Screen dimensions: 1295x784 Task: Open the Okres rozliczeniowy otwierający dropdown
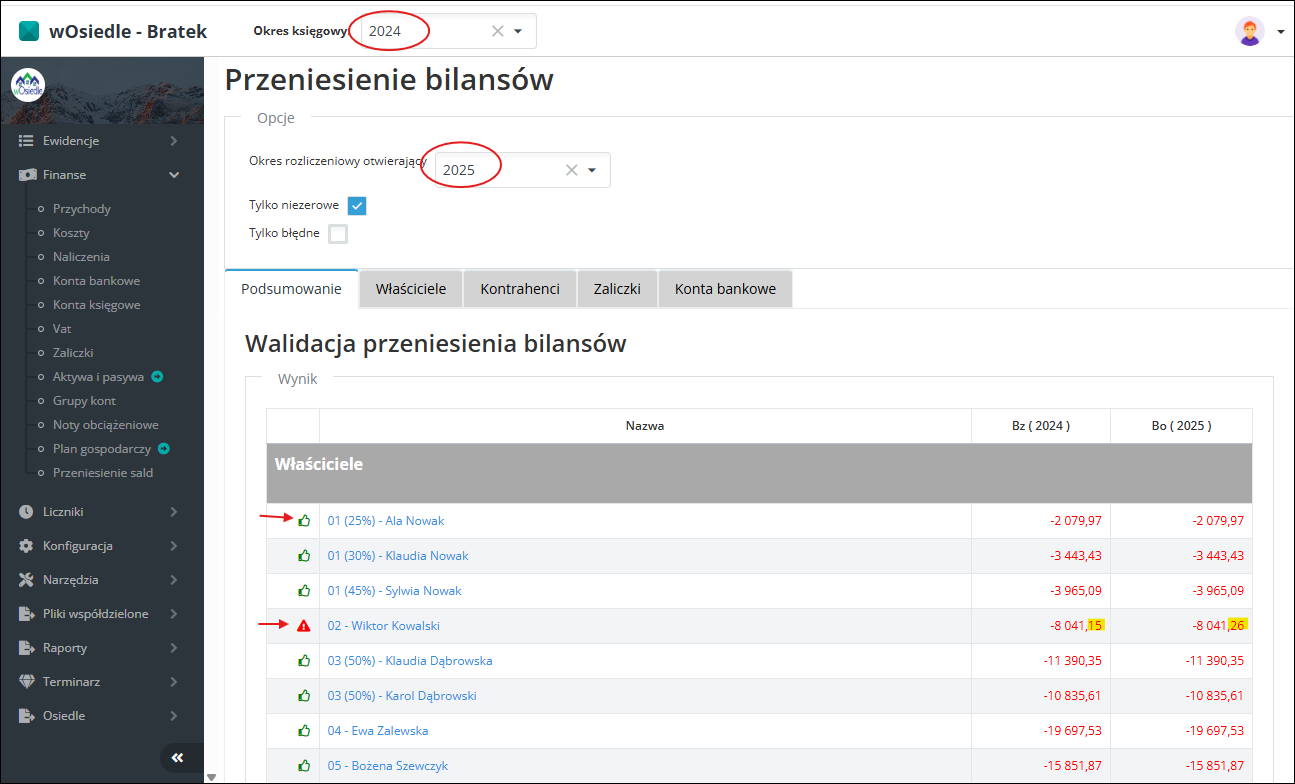click(x=592, y=170)
